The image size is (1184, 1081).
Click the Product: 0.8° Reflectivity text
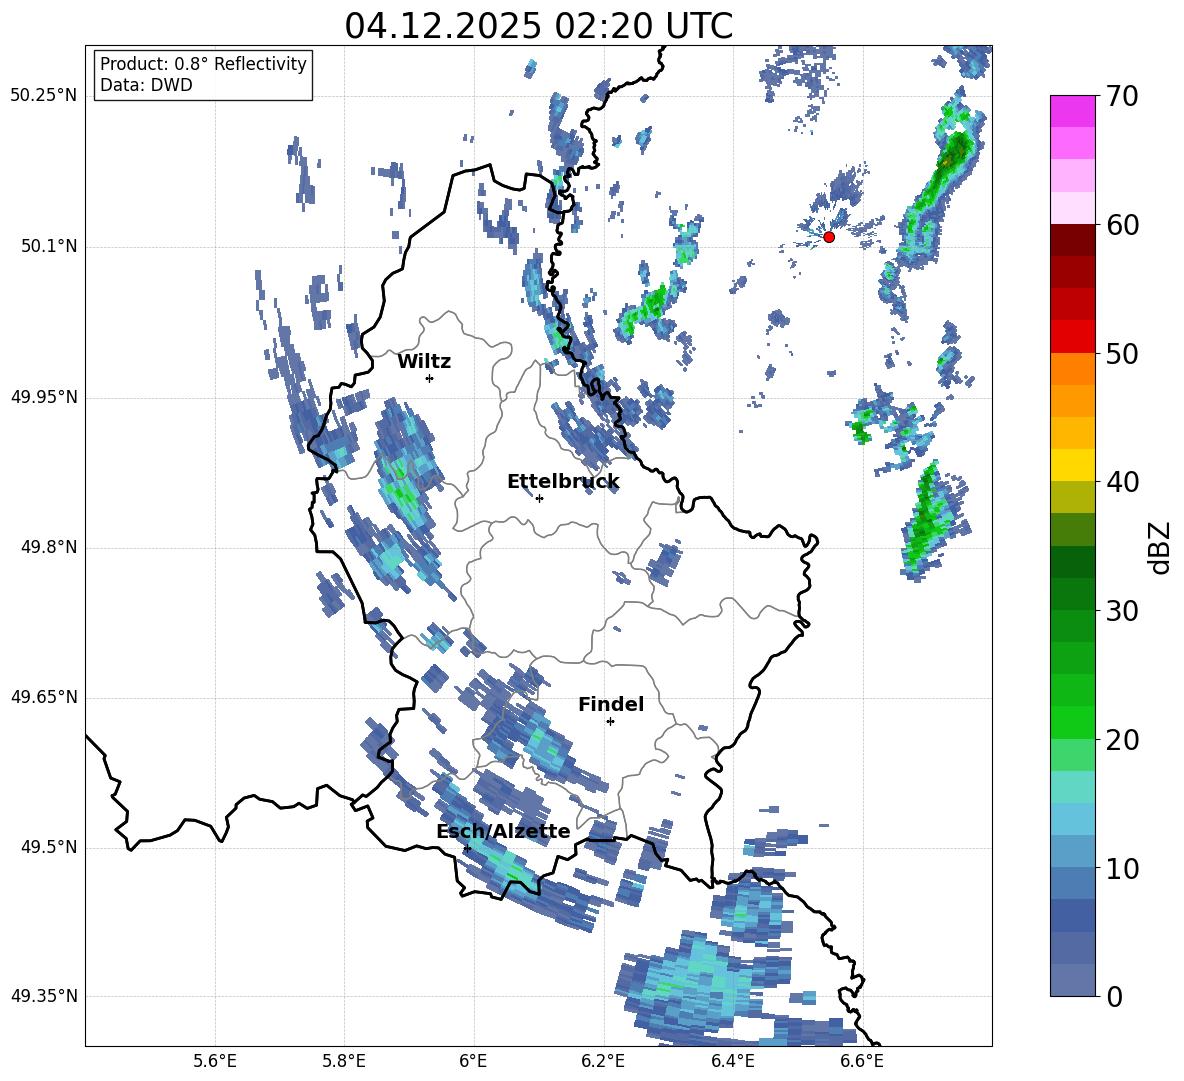203,63
